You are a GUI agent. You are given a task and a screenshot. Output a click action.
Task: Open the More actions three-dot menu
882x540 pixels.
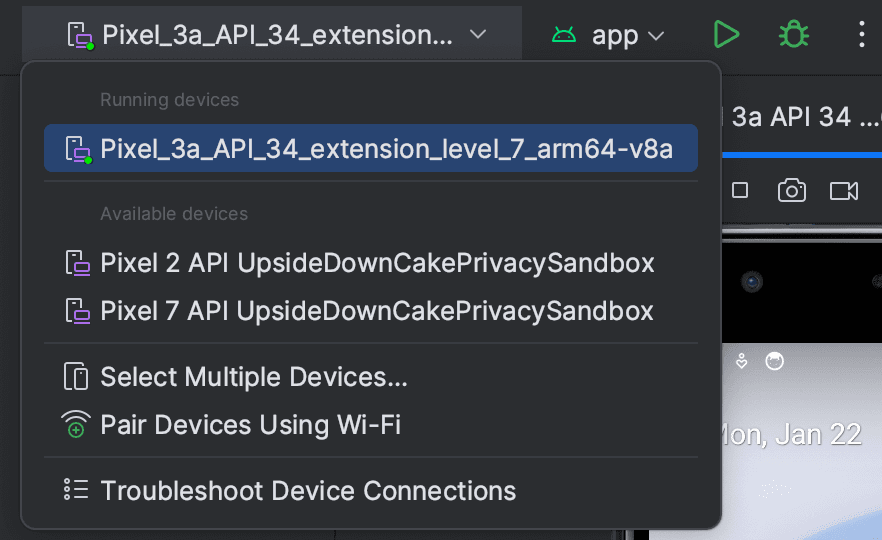pos(861,34)
